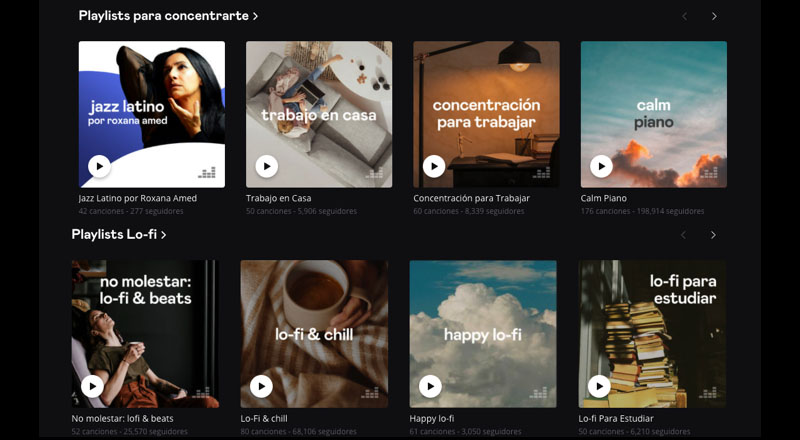Show next Lo-fi playlists
Image resolution: width=800 pixels, height=440 pixels.
coord(713,235)
